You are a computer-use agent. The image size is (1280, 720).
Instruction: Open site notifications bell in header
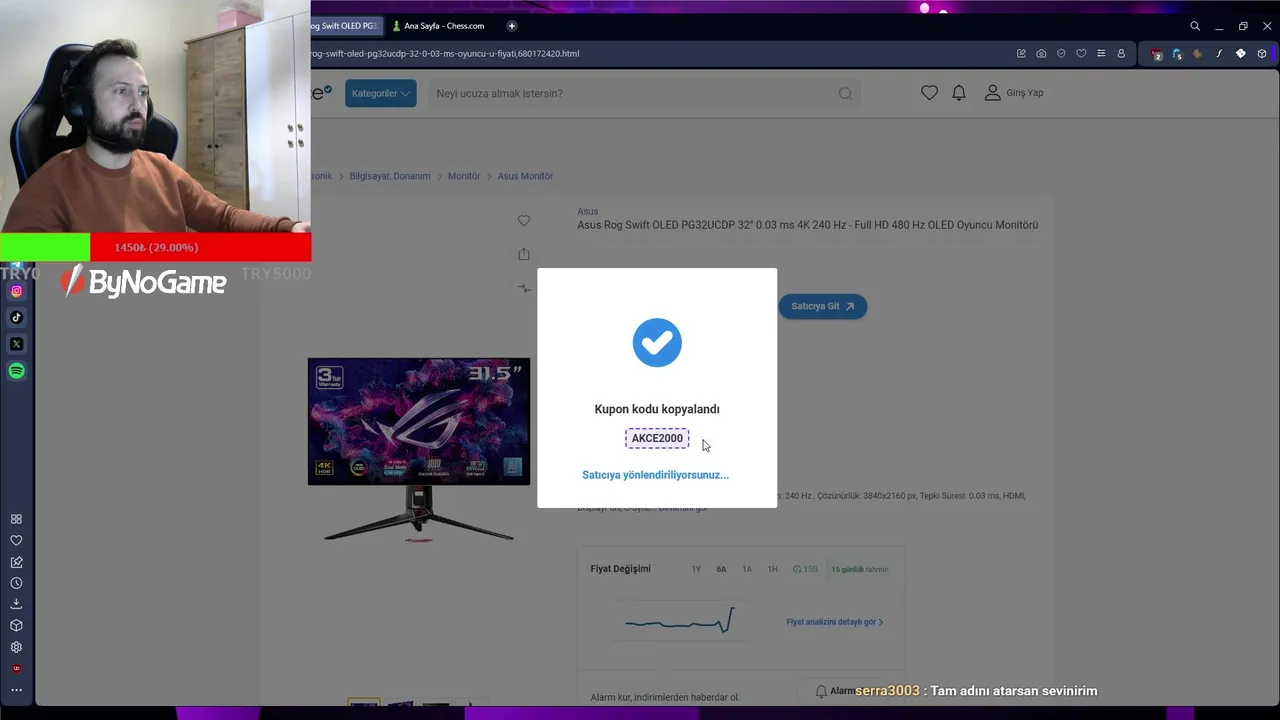(x=959, y=93)
